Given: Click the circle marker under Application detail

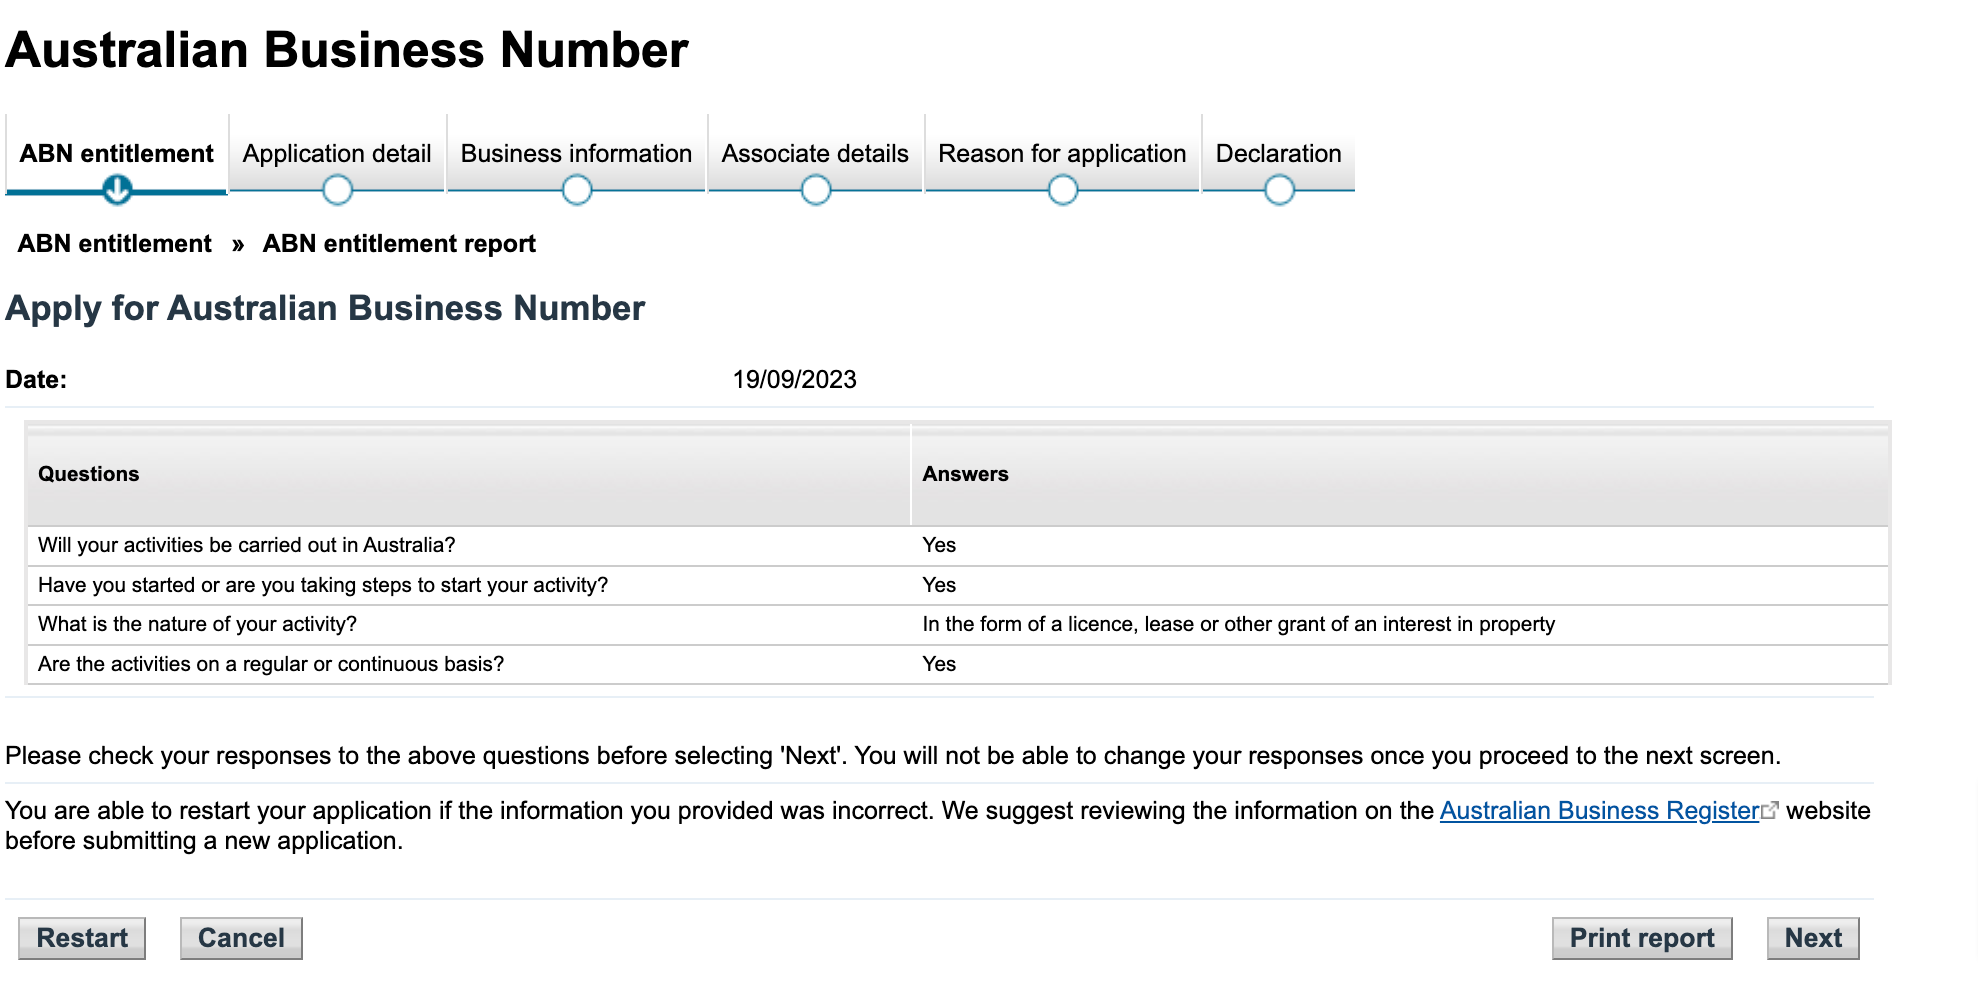Looking at the screenshot, I should [x=337, y=189].
